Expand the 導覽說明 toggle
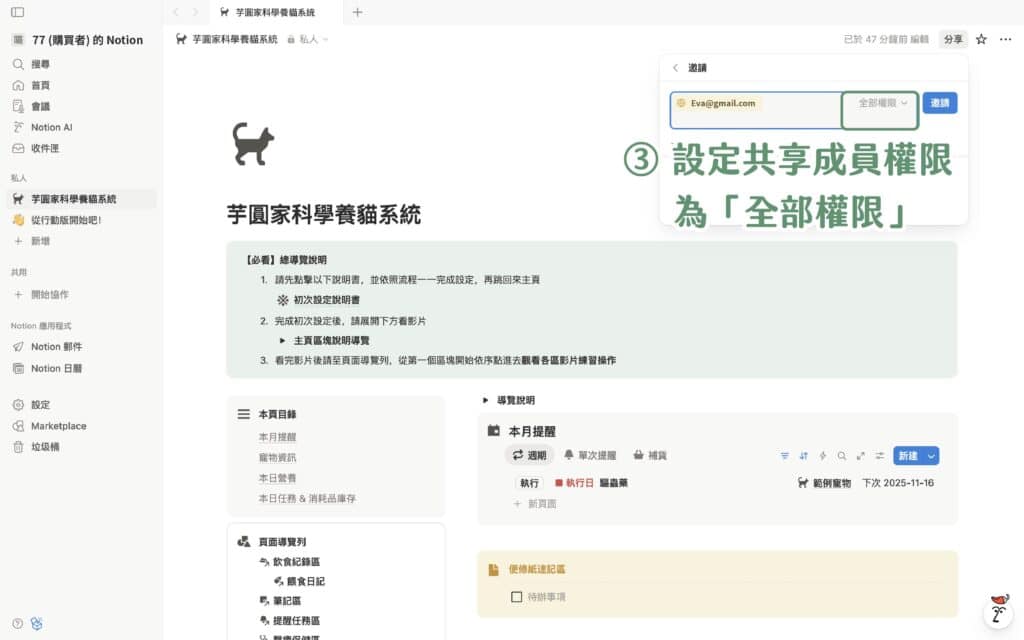Screen dimensions: 1024x640 coord(486,400)
